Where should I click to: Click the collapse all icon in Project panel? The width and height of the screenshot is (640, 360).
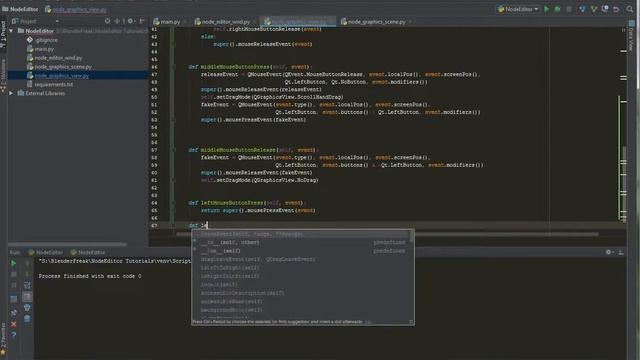pos(118,21)
